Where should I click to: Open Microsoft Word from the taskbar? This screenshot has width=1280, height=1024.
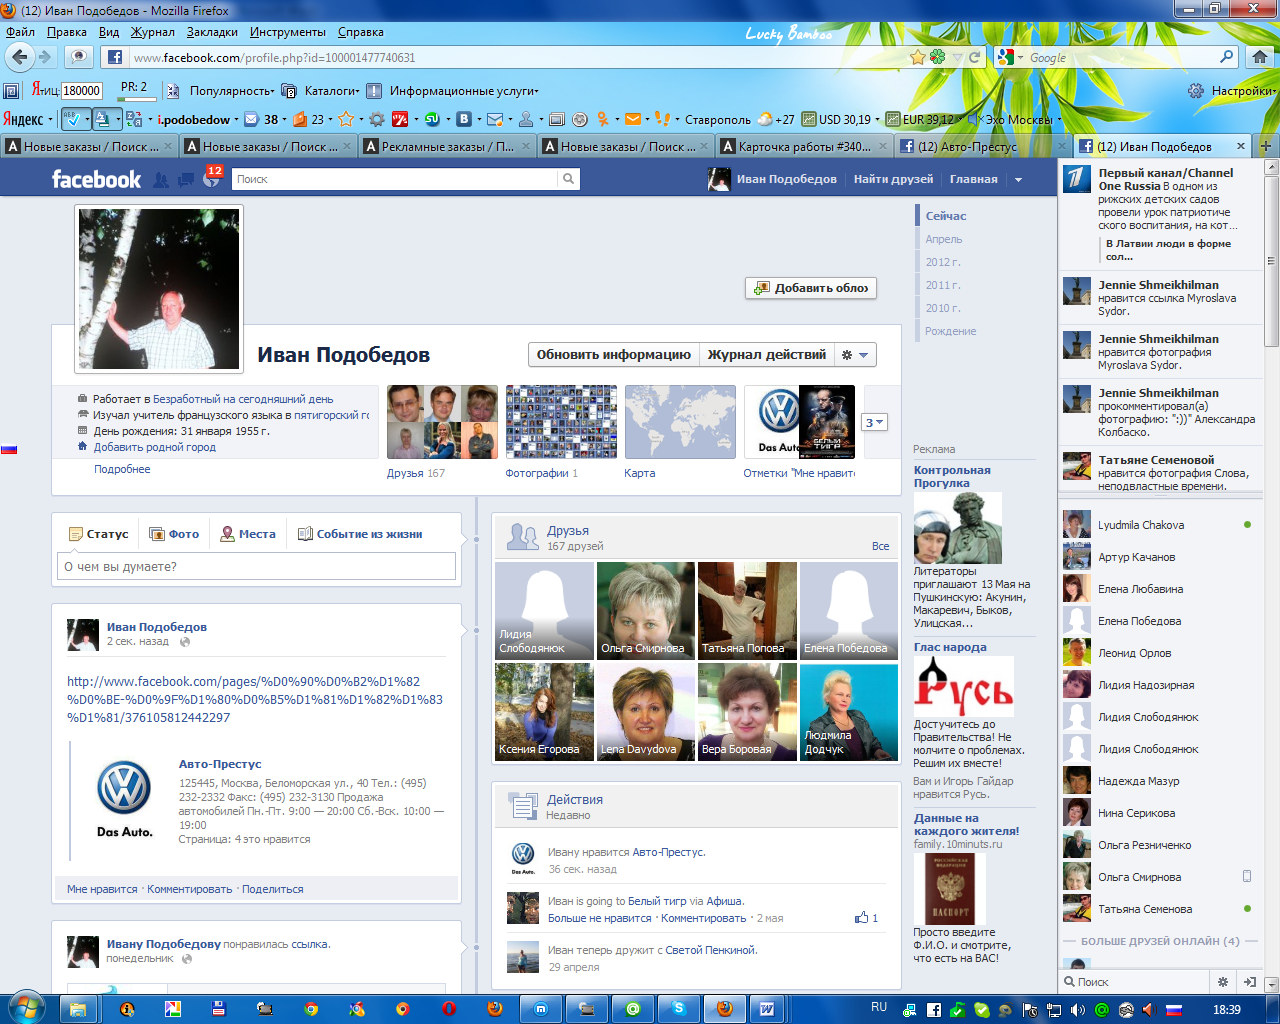767,1009
